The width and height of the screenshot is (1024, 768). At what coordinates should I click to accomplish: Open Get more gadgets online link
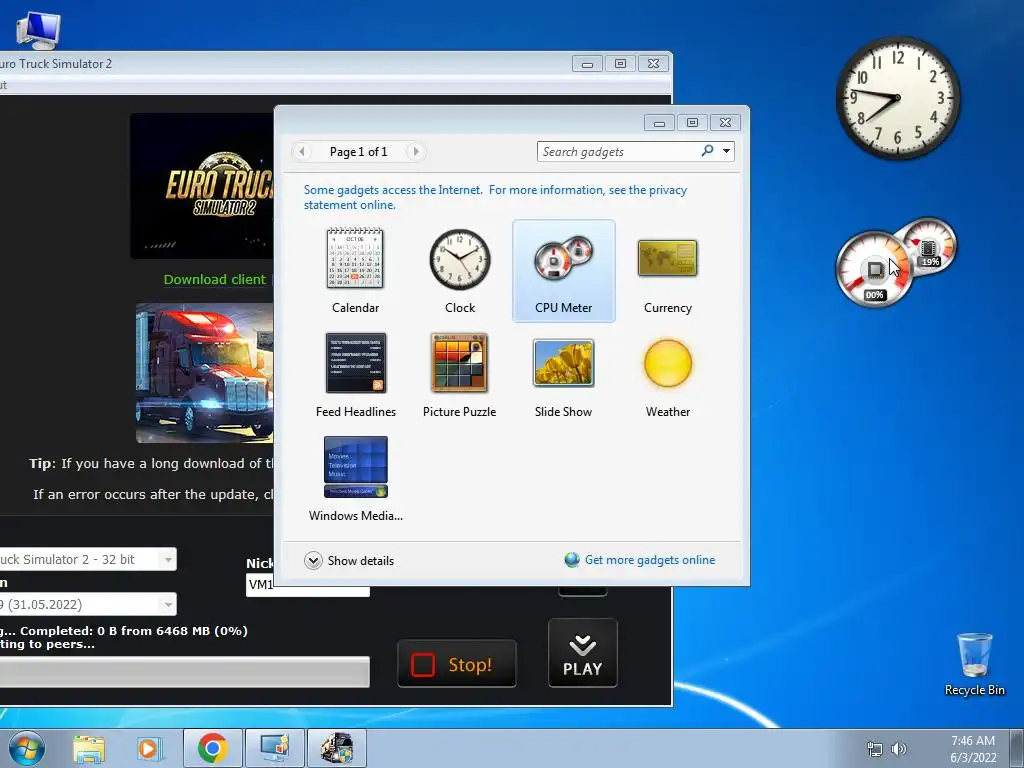(650, 560)
